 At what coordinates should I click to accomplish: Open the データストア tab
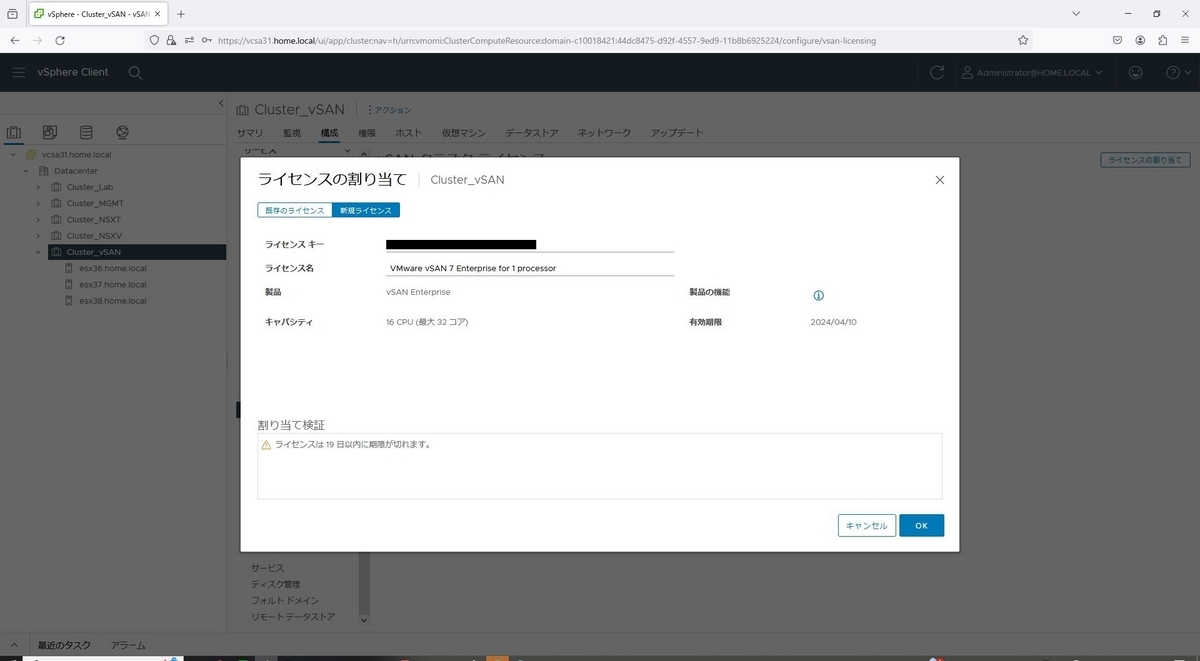[x=532, y=133]
